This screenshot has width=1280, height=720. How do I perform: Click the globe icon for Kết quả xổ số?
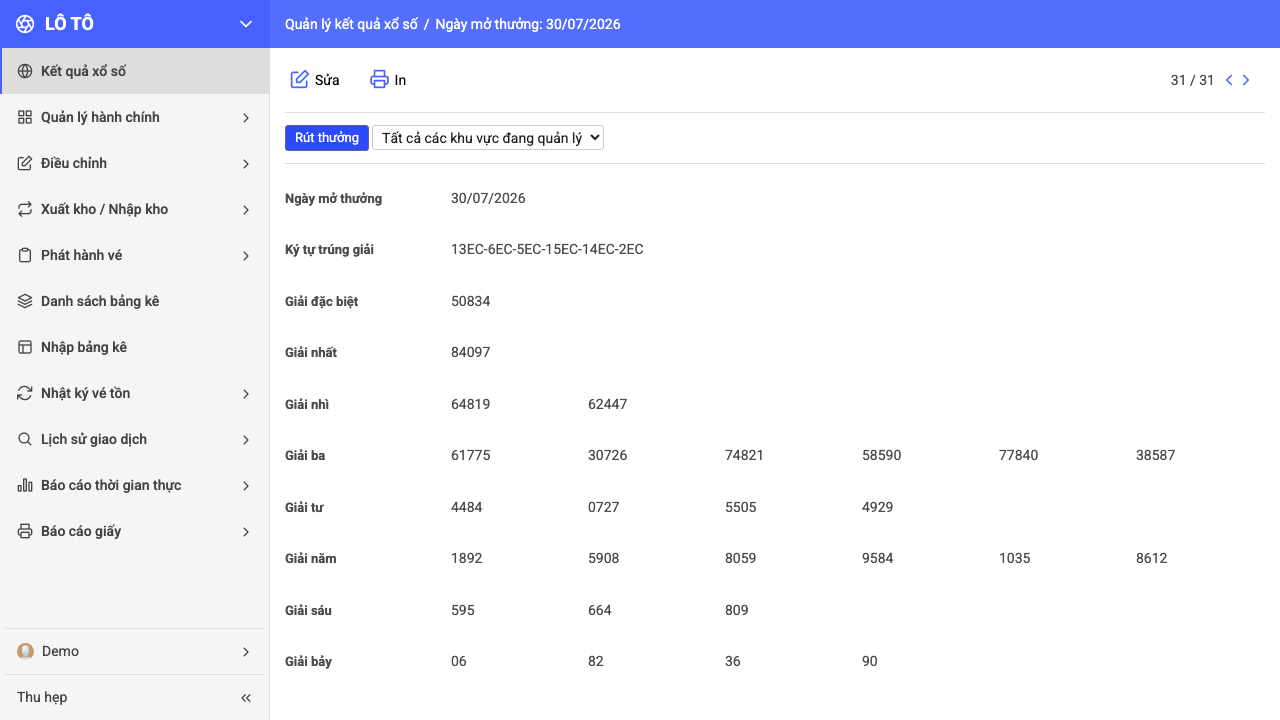25,72
